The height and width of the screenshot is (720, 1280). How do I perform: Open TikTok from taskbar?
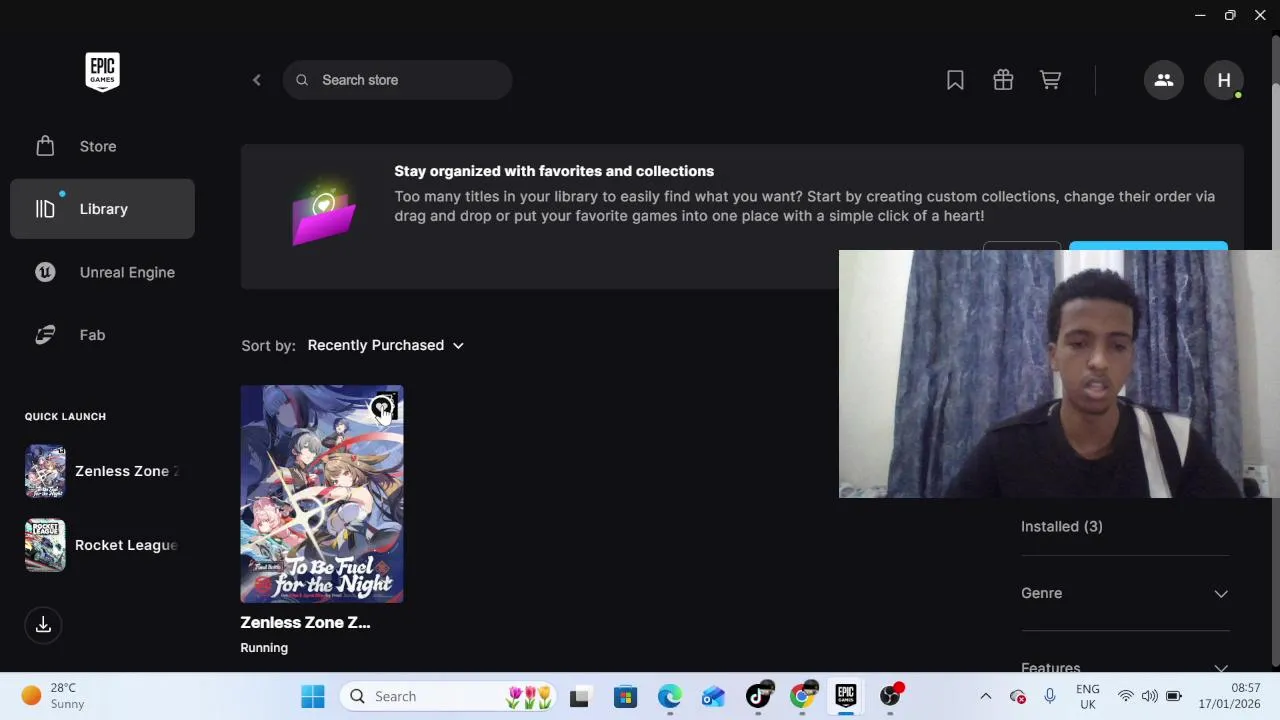(759, 696)
